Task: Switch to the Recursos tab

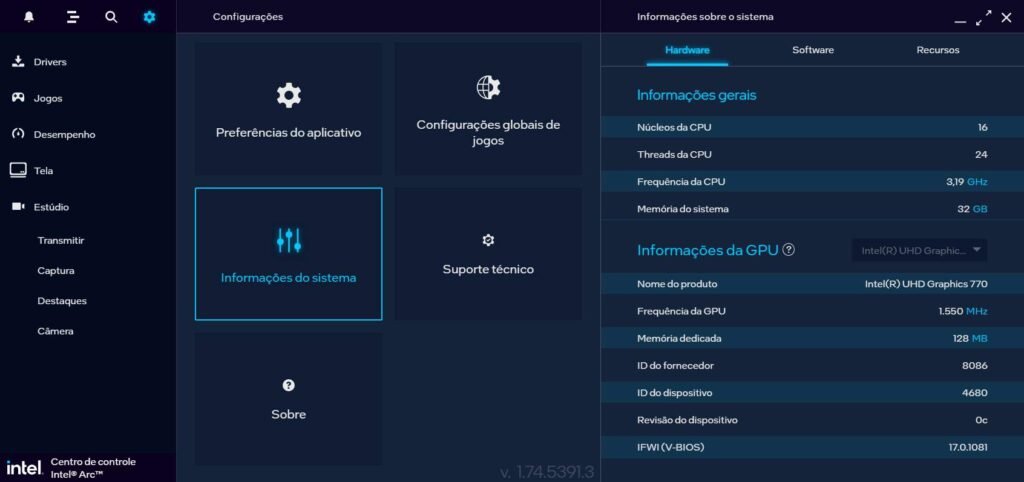Action: pos(937,50)
